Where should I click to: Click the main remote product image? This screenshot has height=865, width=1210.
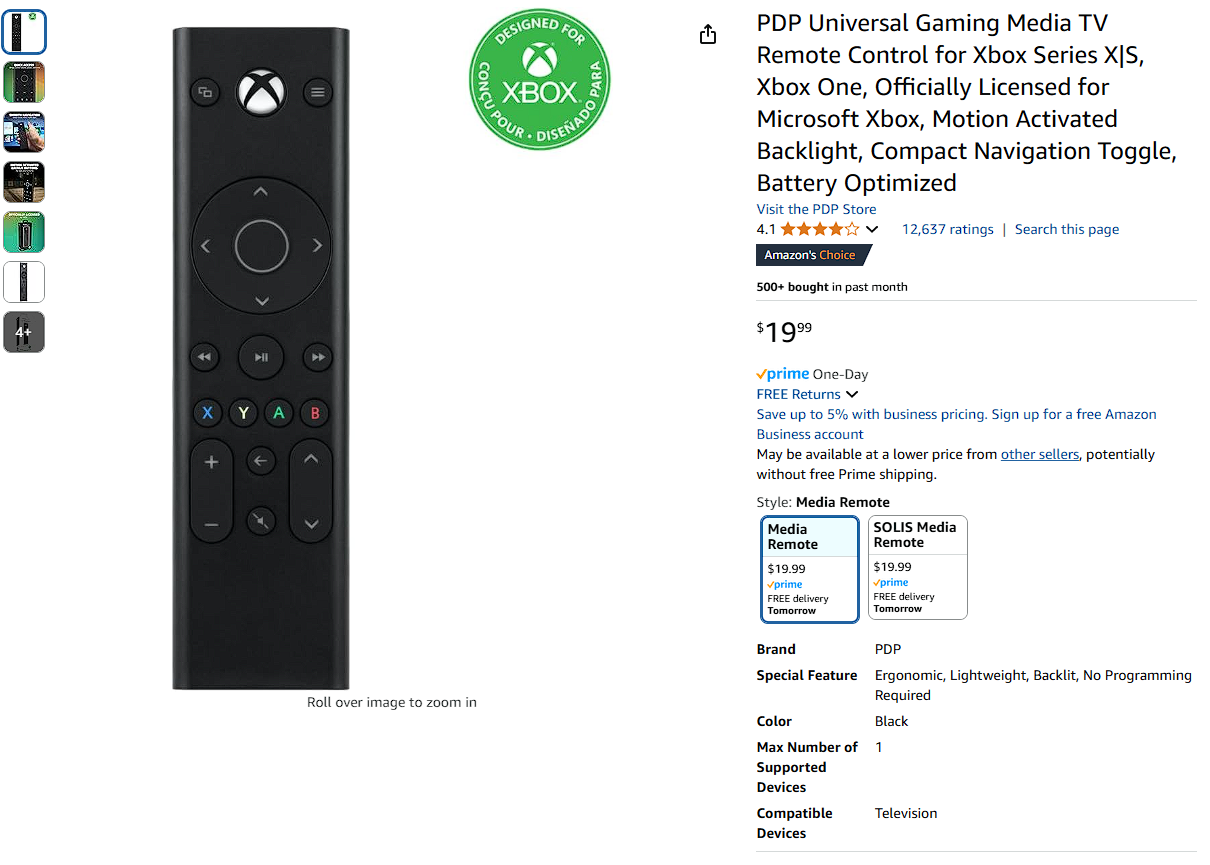(261, 358)
